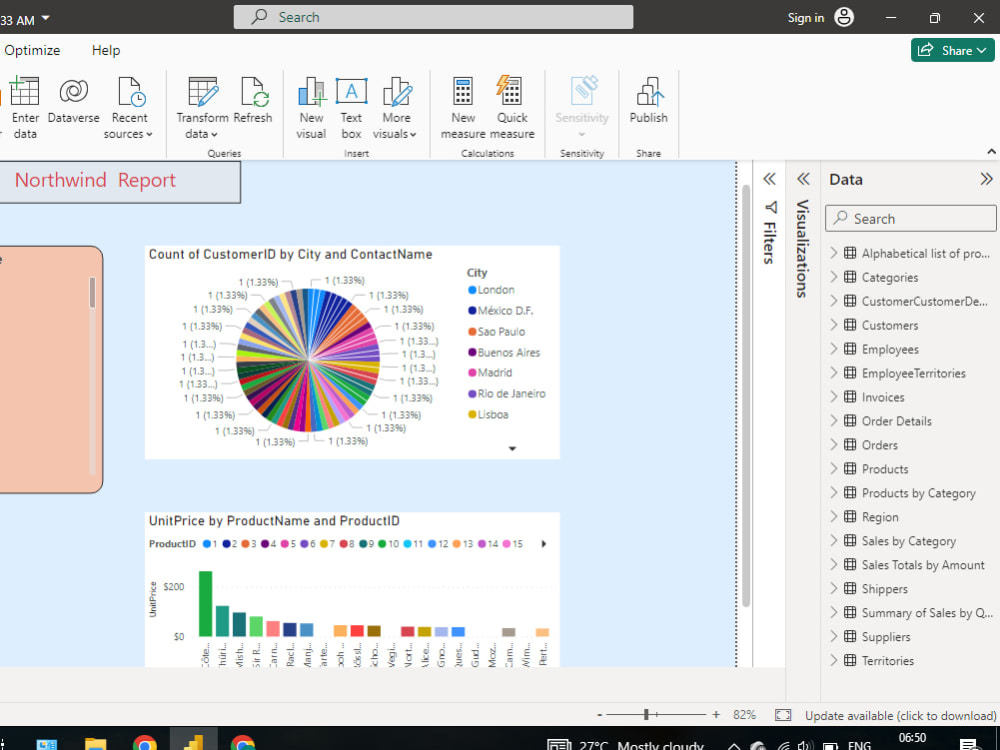Open Transform data editor

tap(202, 108)
